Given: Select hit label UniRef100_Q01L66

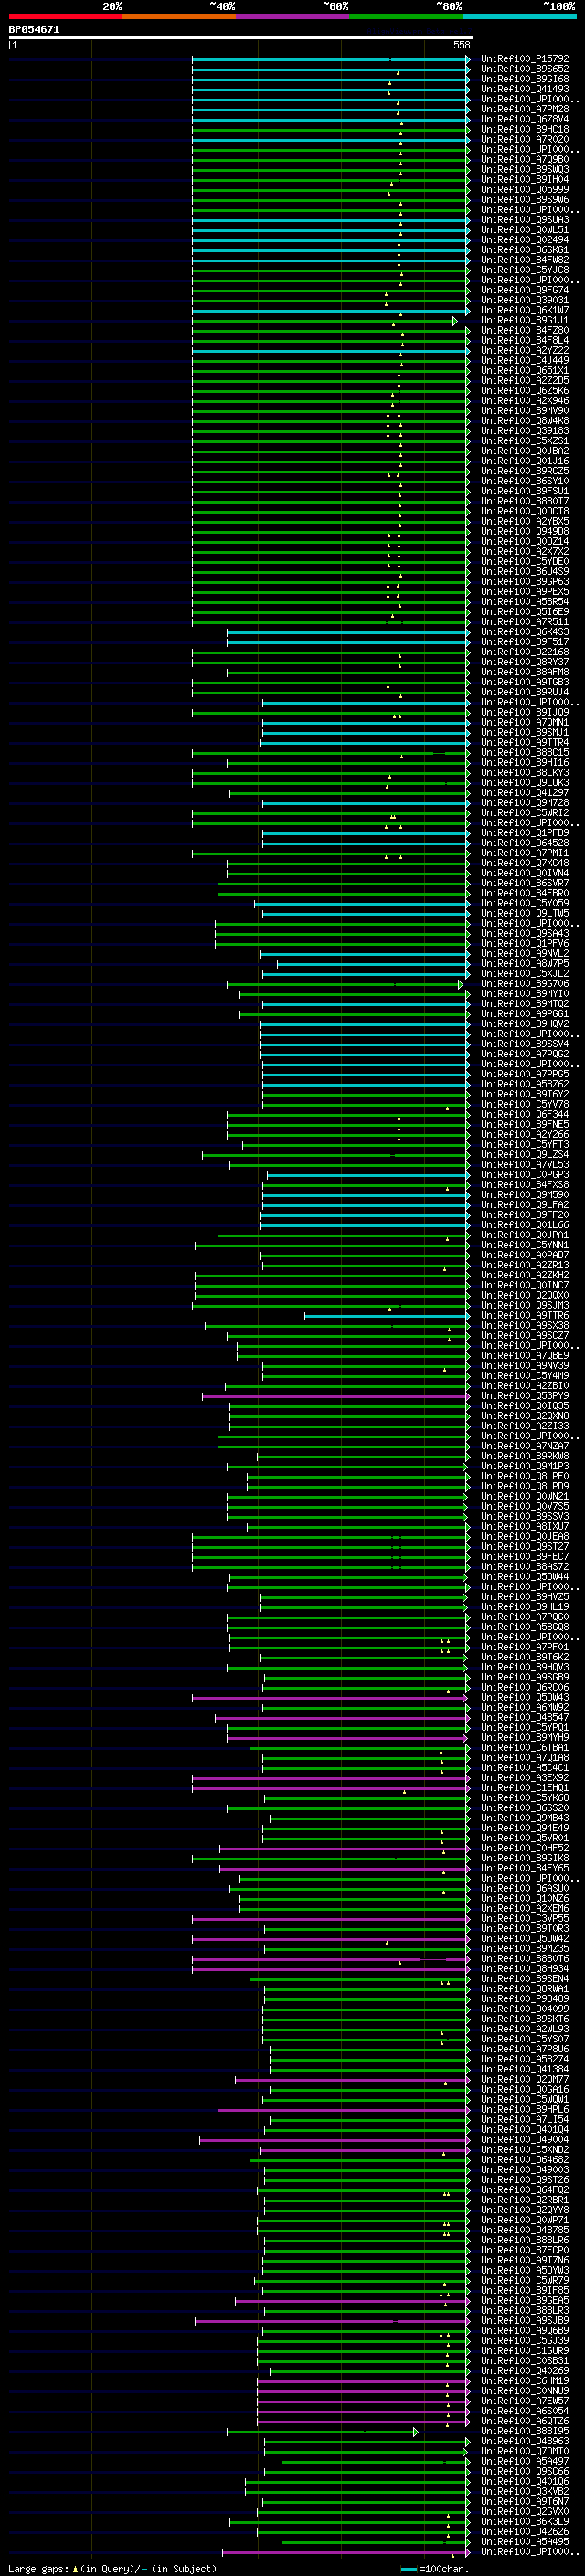Looking at the screenshot, I should tap(524, 1225).
